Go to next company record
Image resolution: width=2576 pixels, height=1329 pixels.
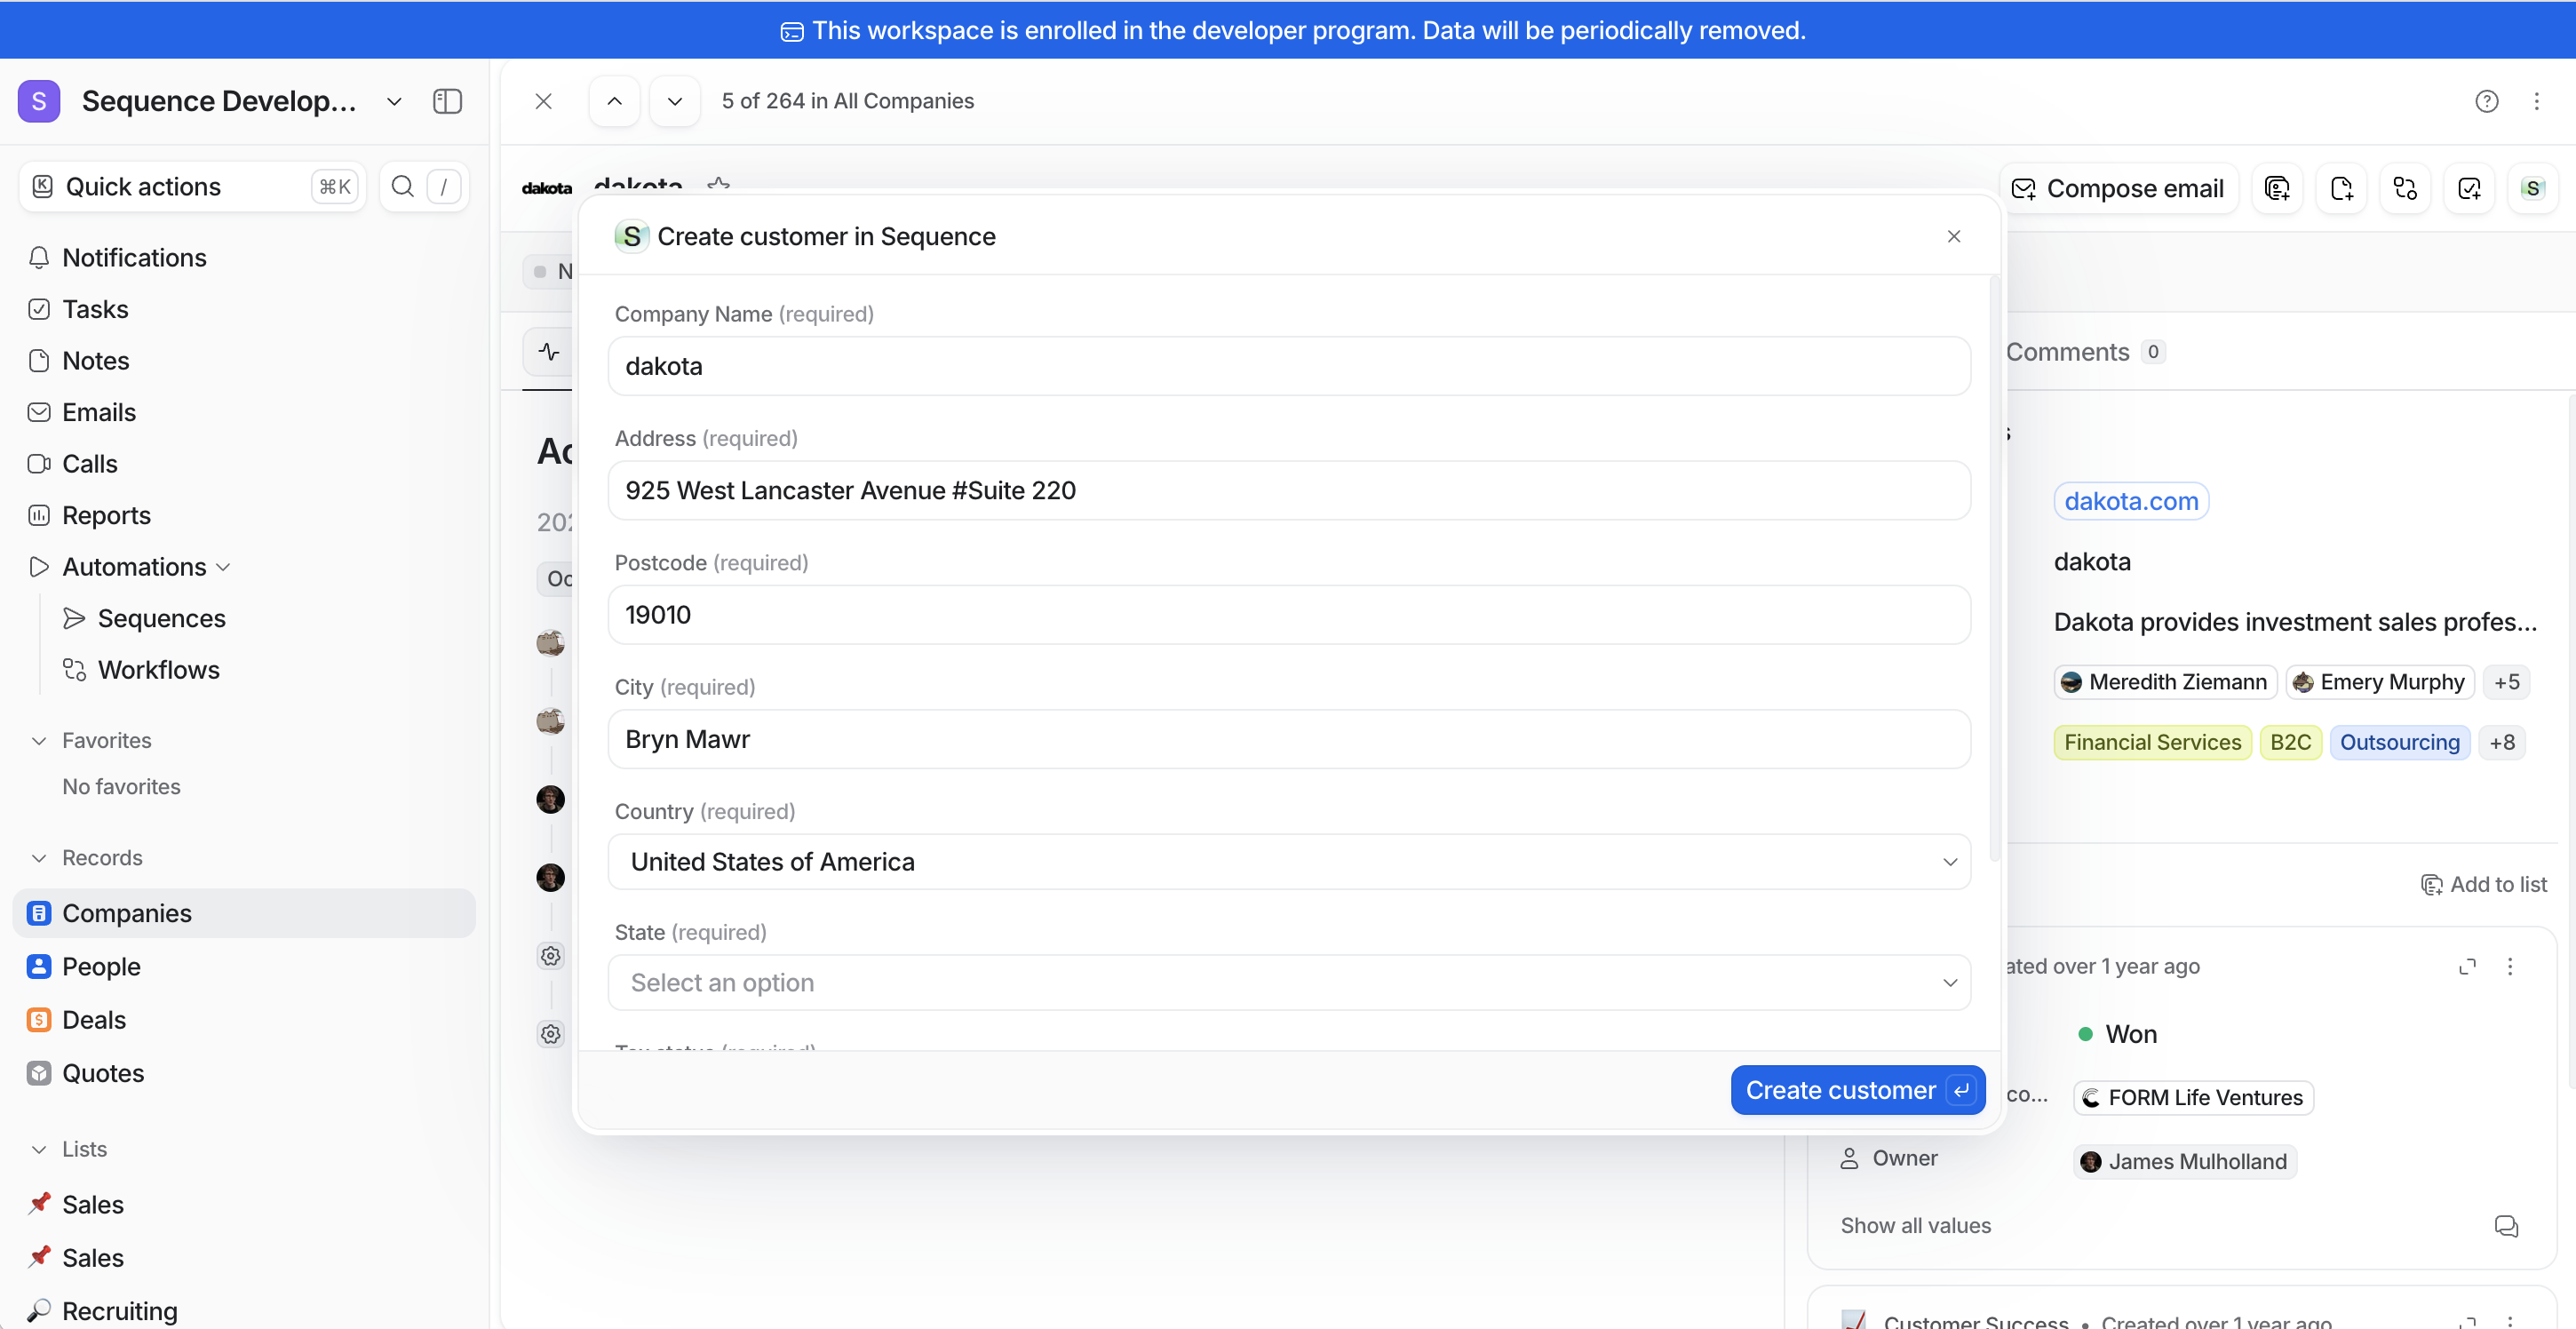(x=675, y=101)
